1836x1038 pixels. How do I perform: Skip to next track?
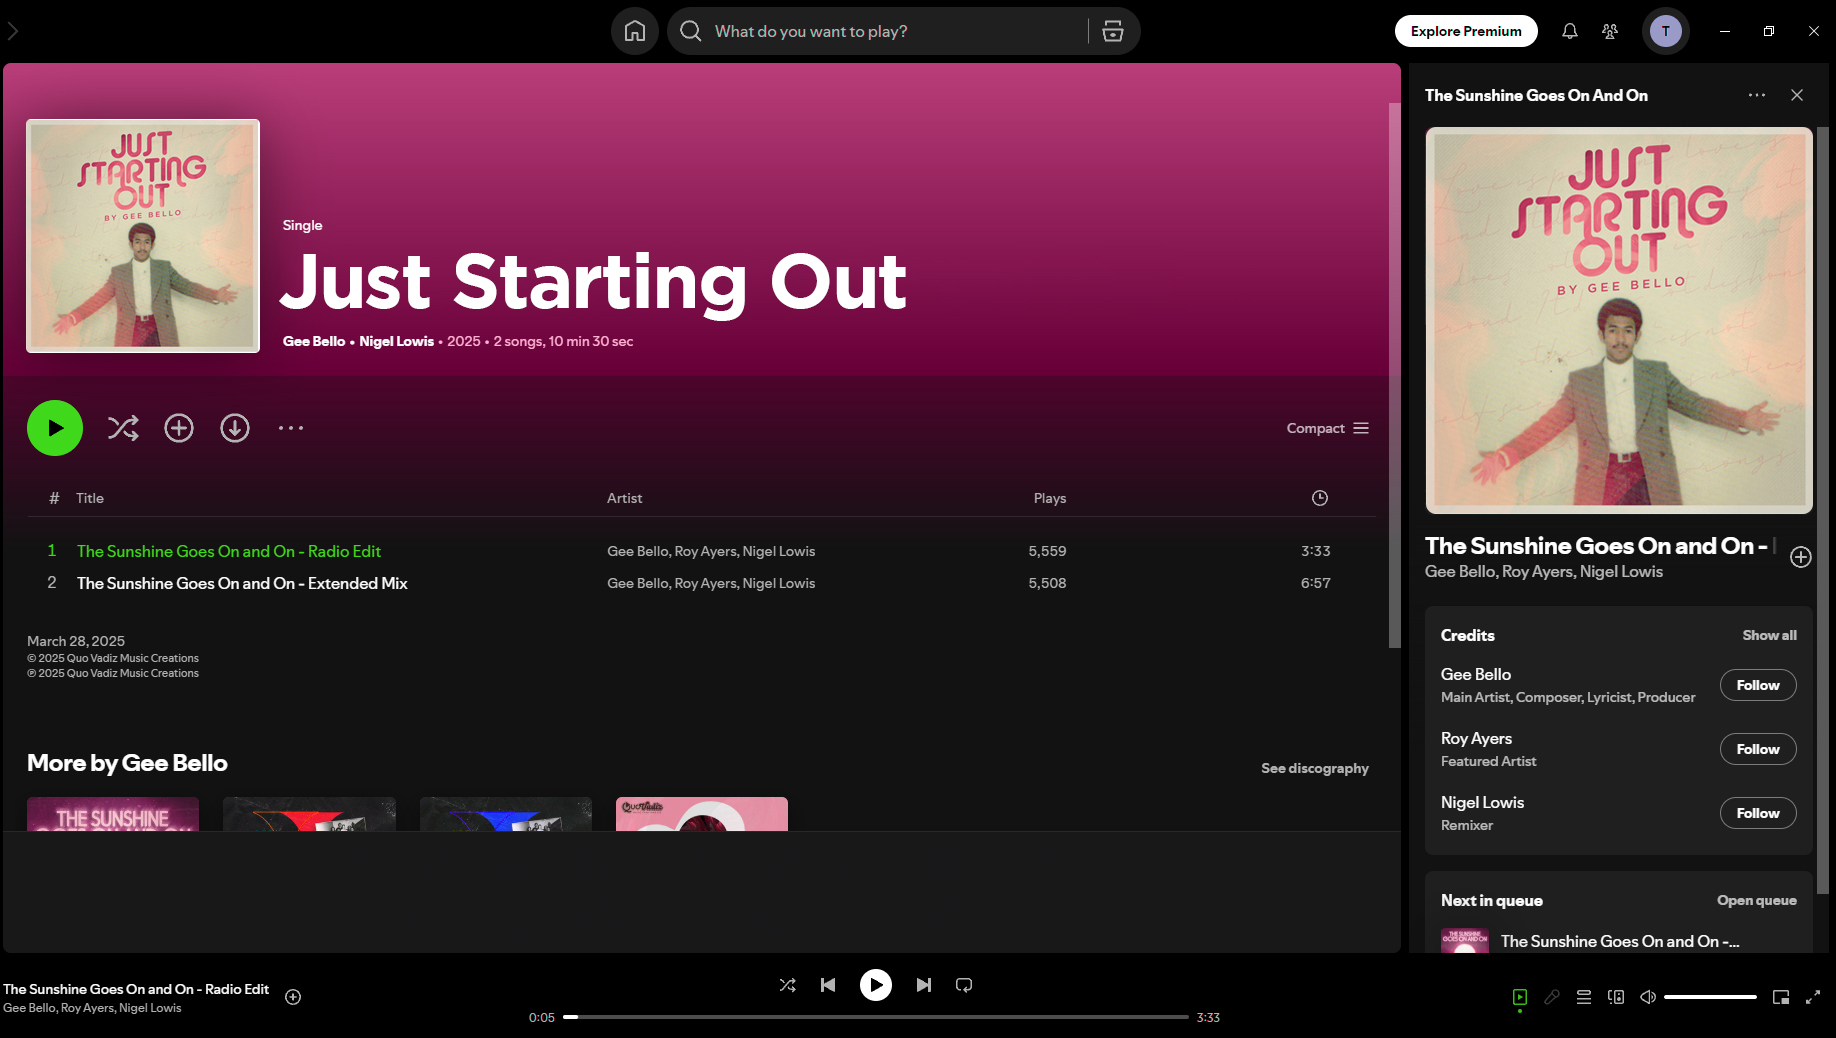click(924, 985)
